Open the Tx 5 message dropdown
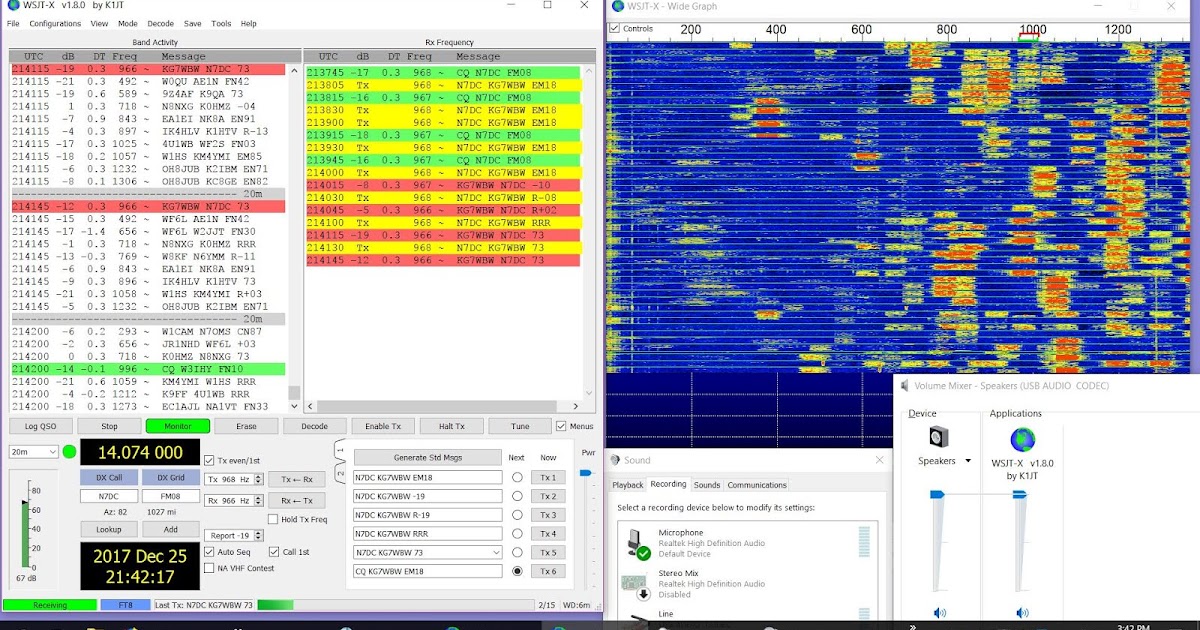Screen dimensions: 1200x630 (x=495, y=552)
